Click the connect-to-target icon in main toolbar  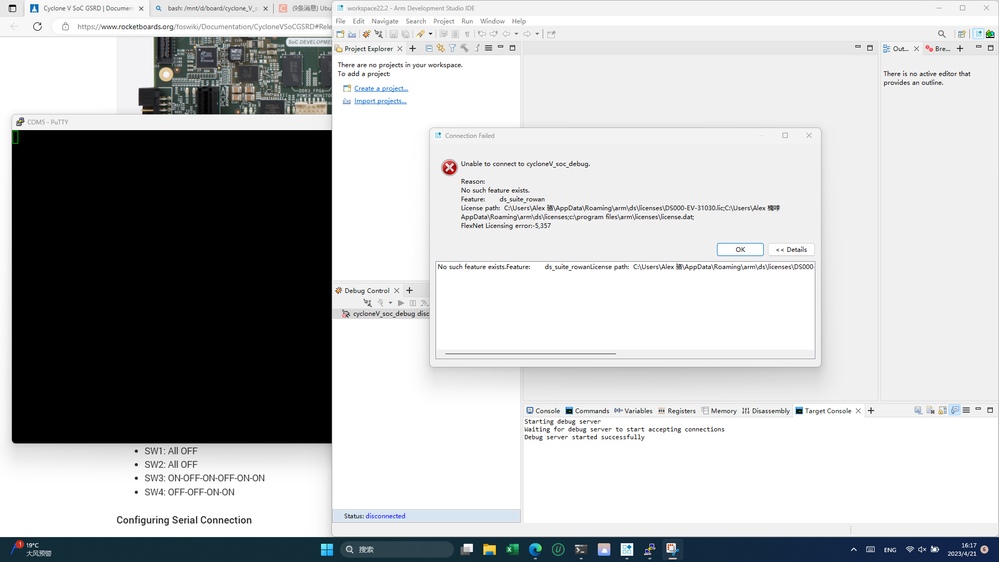click(378, 34)
